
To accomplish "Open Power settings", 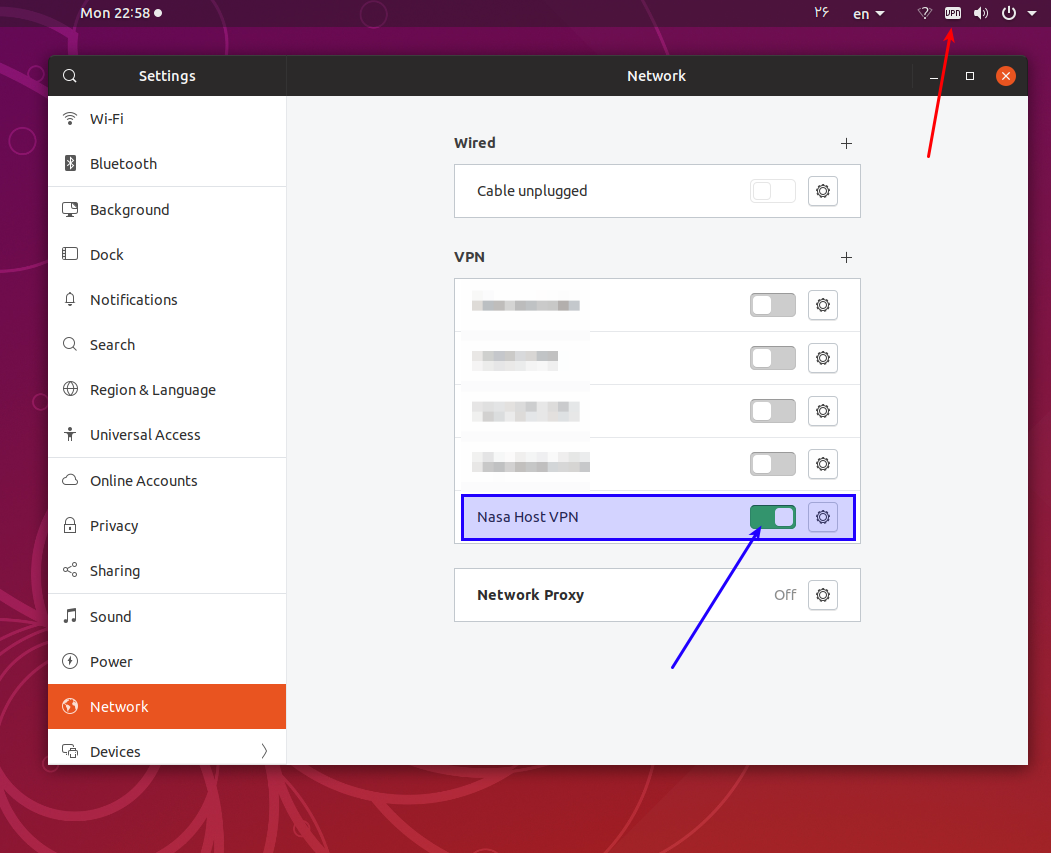I will (167, 661).
